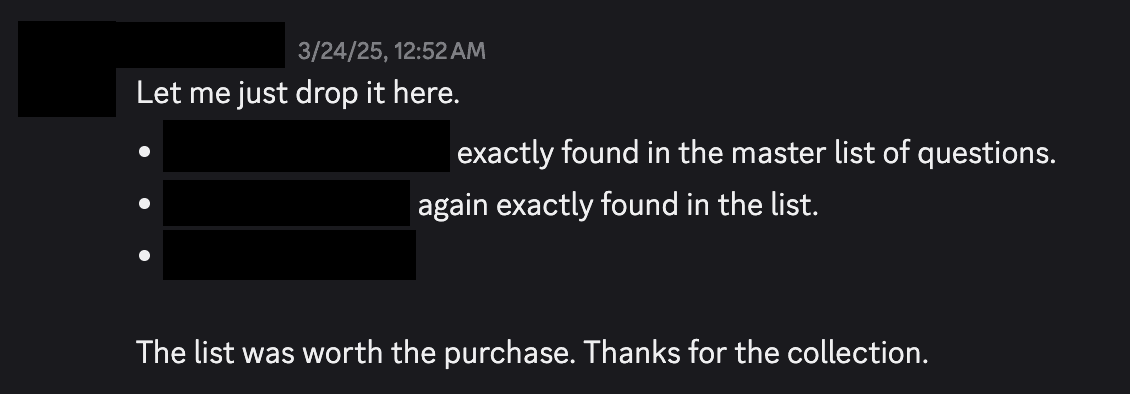Open the redacted user avatar beside the message
Image resolution: width=1130 pixels, height=394 pixels.
click(x=67, y=69)
